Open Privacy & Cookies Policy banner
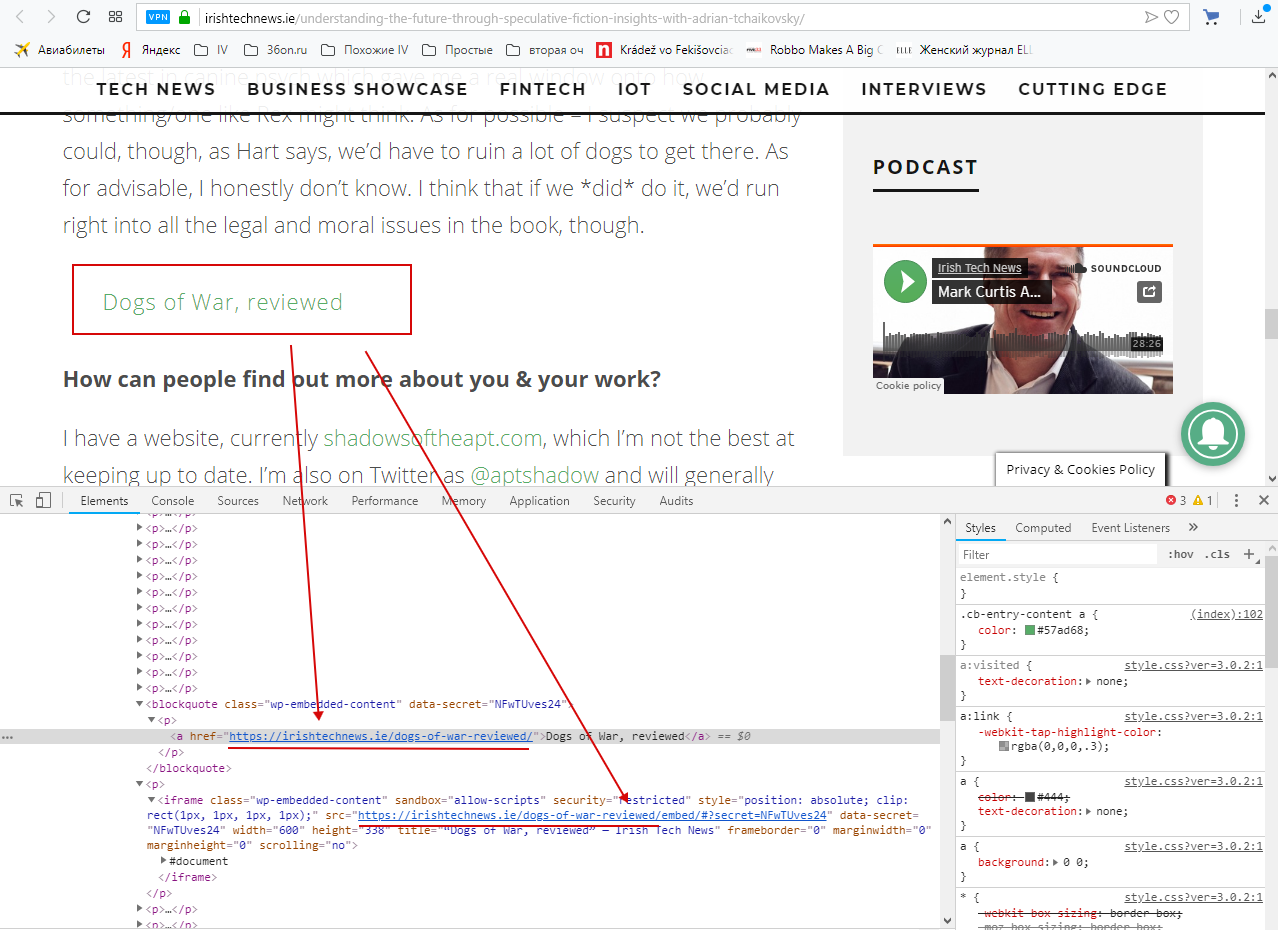1278x930 pixels. (x=1081, y=469)
